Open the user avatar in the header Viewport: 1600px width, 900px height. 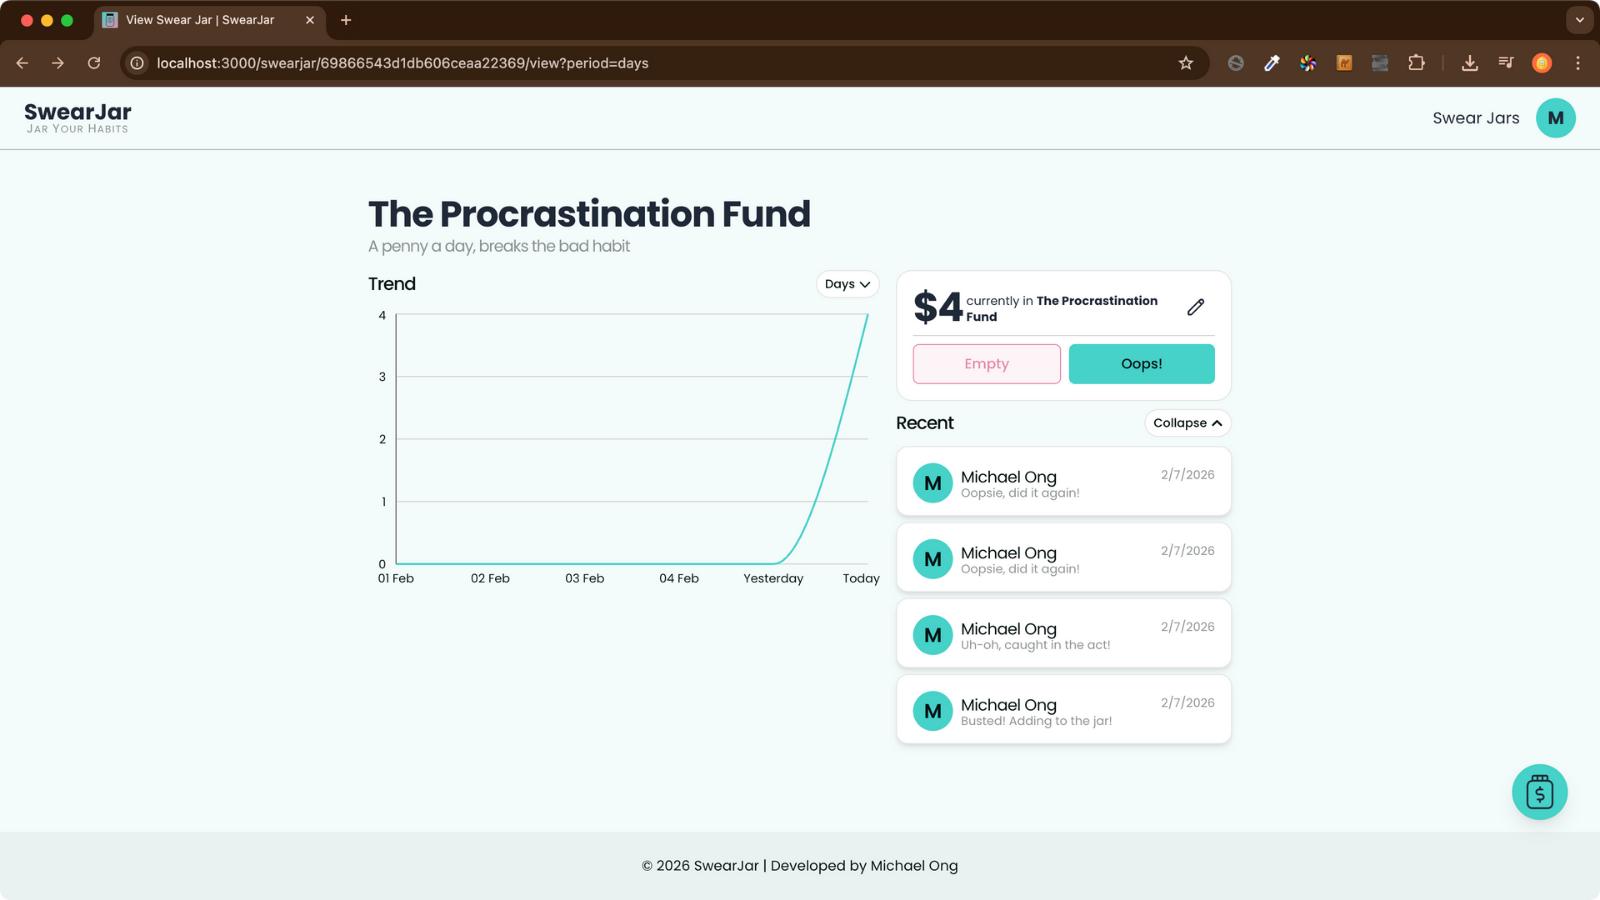[x=1555, y=118]
